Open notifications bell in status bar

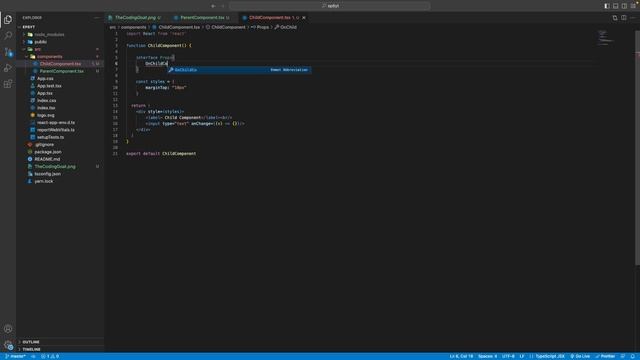(633, 356)
